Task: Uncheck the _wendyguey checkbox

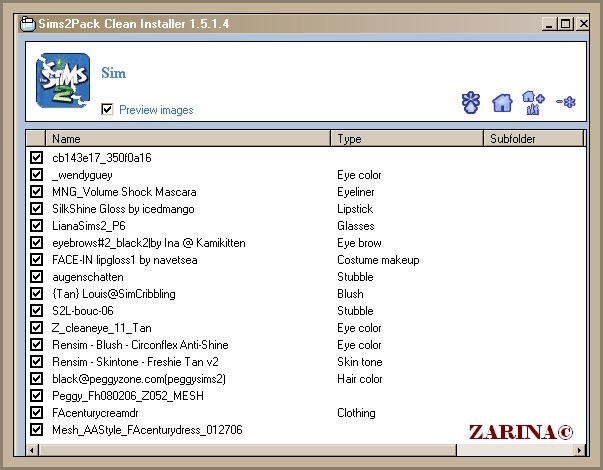Action: 37,175
